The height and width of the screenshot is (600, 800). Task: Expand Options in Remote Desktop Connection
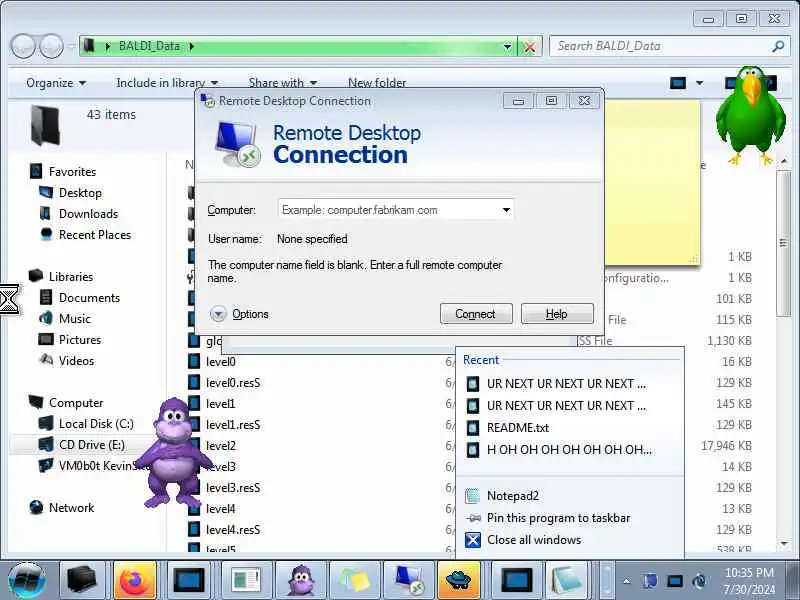[x=239, y=314]
